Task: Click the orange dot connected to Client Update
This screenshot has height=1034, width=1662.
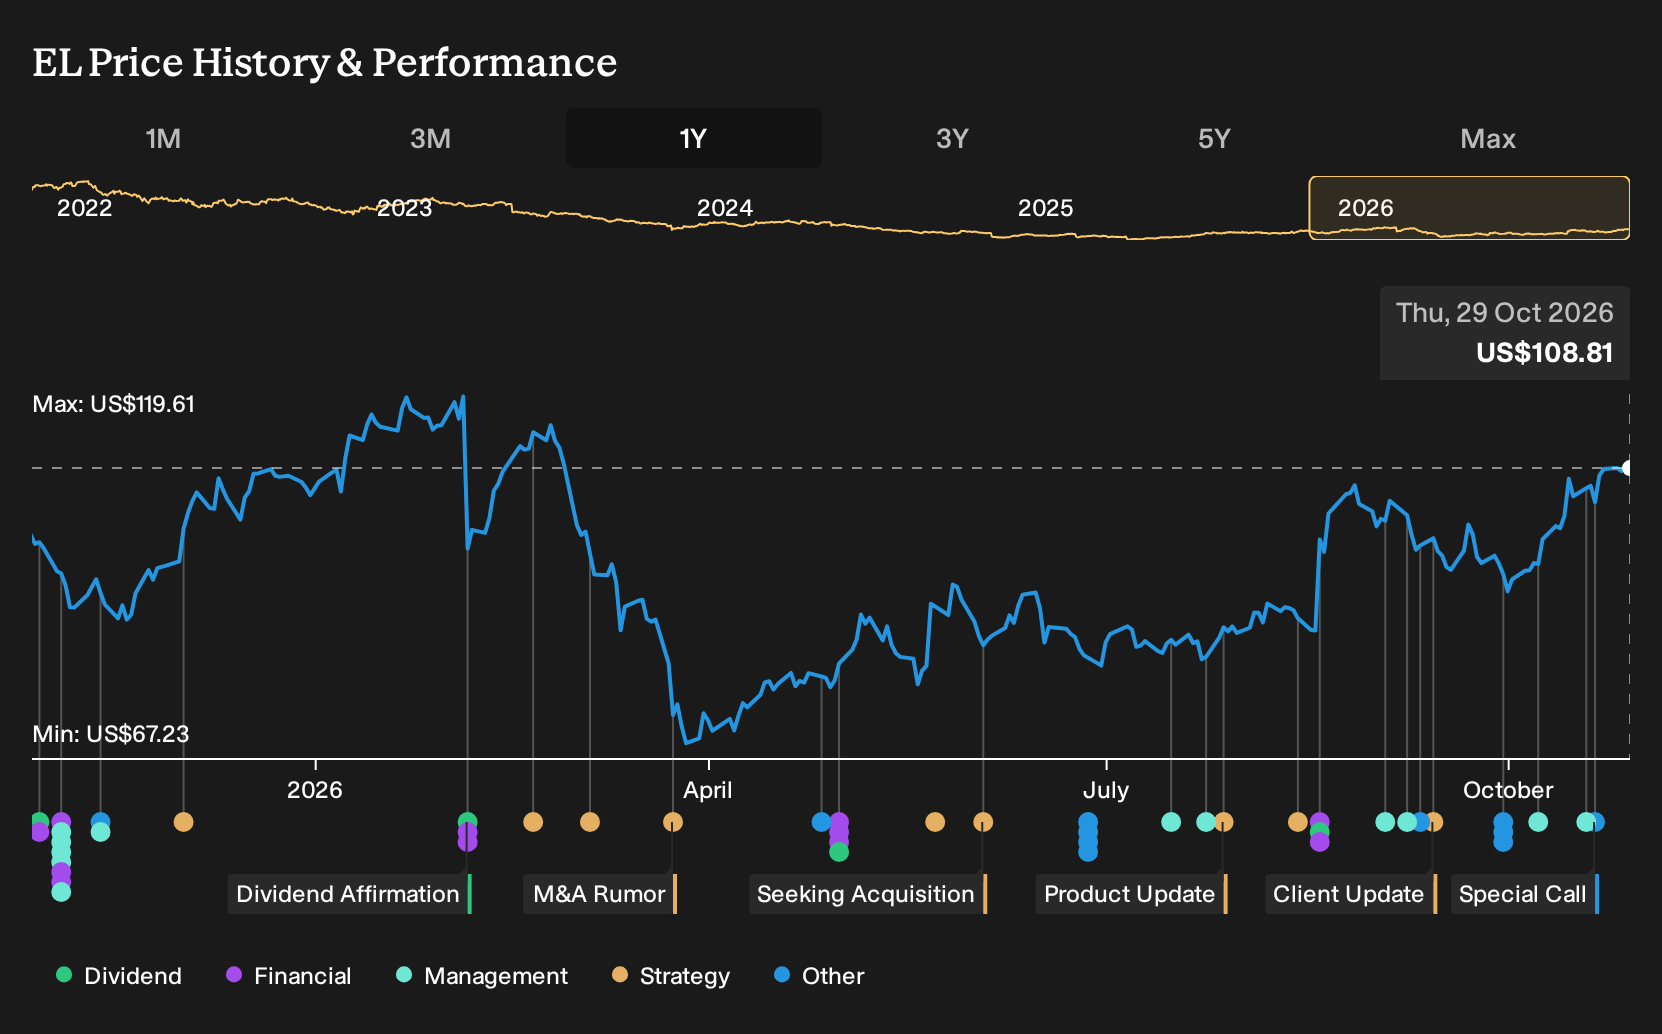Action: [x=1433, y=822]
